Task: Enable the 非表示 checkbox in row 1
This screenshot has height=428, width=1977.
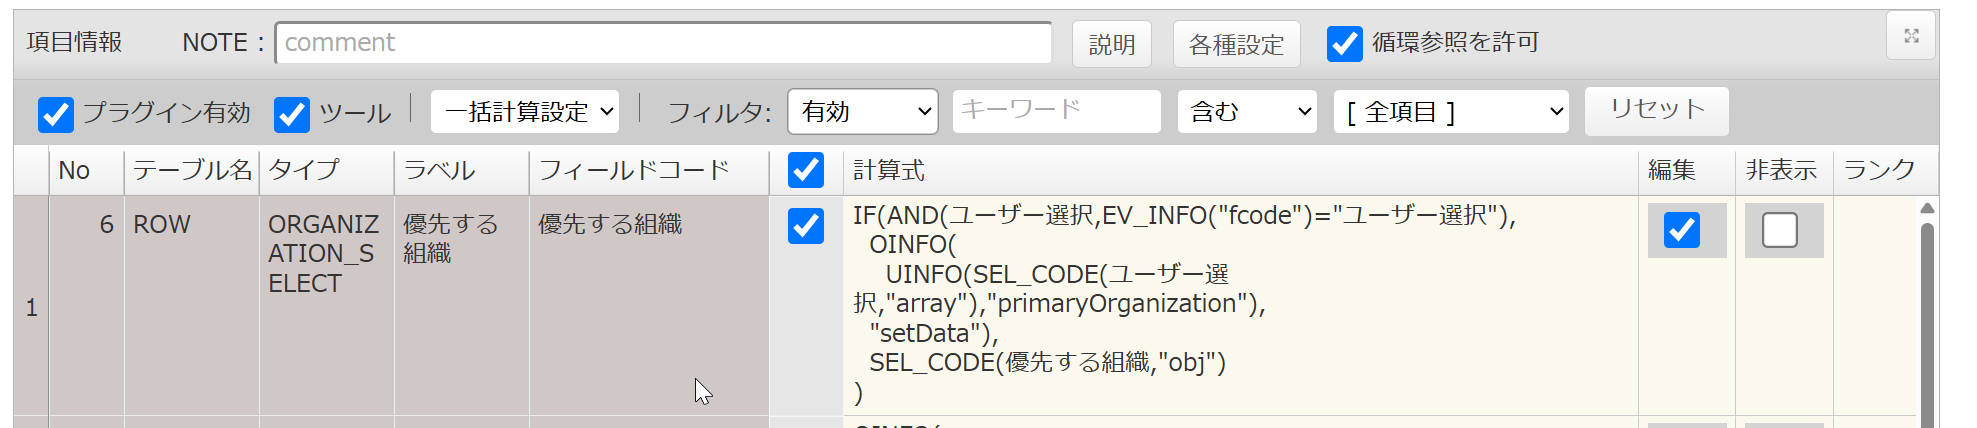Action: point(1779,230)
